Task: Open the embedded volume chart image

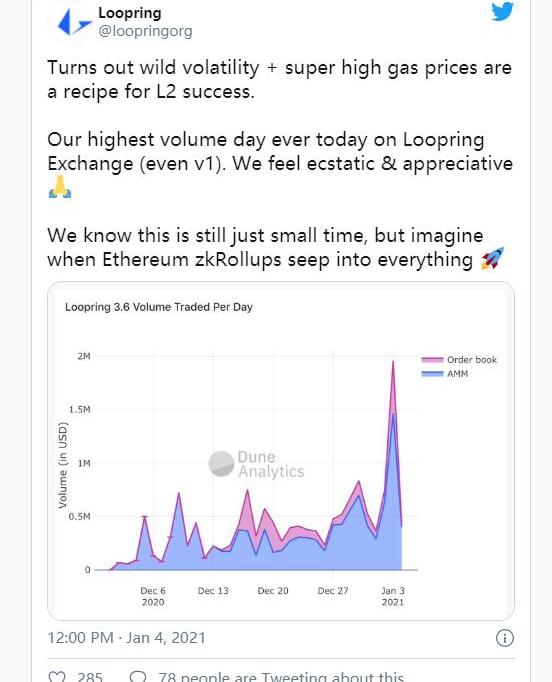Action: point(281,451)
